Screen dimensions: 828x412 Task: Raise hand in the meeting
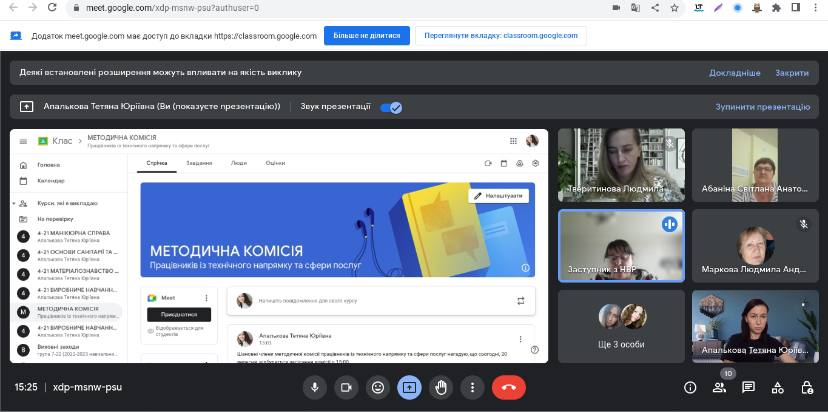(x=441, y=388)
